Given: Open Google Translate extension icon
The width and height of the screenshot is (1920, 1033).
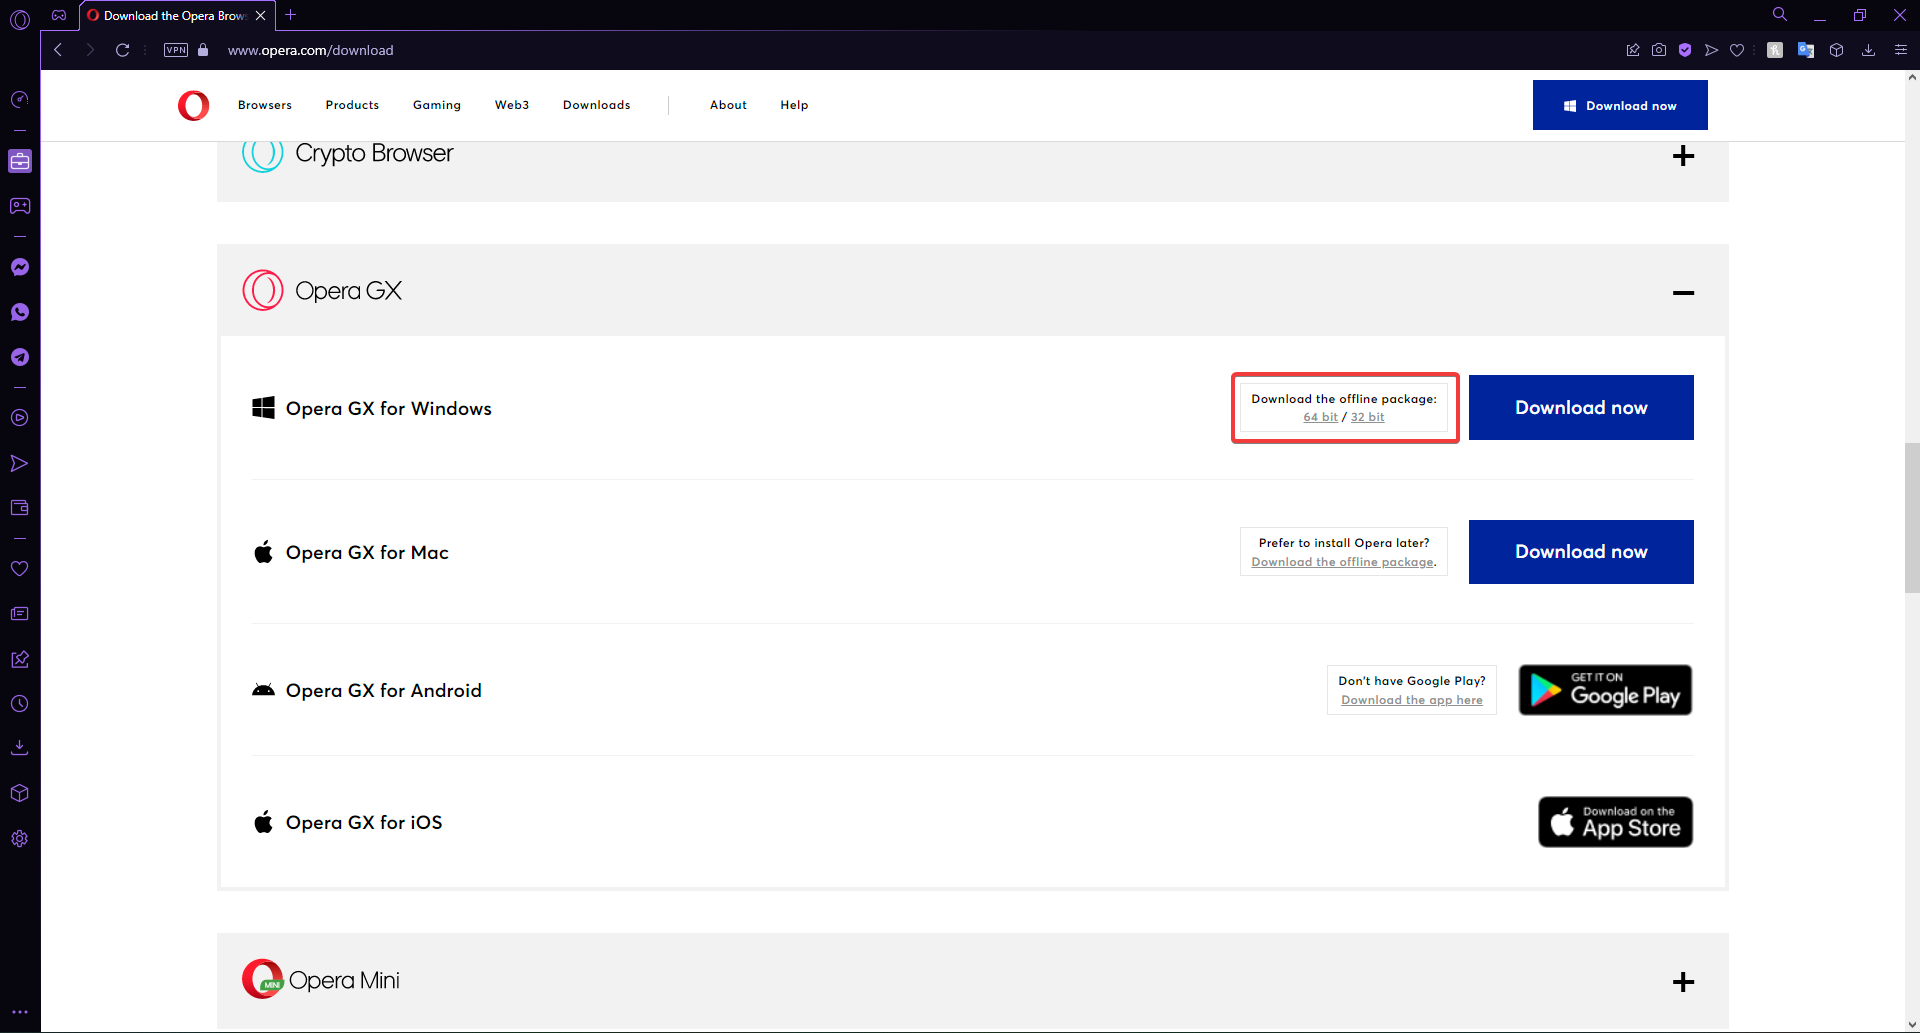Looking at the screenshot, I should point(1806,50).
